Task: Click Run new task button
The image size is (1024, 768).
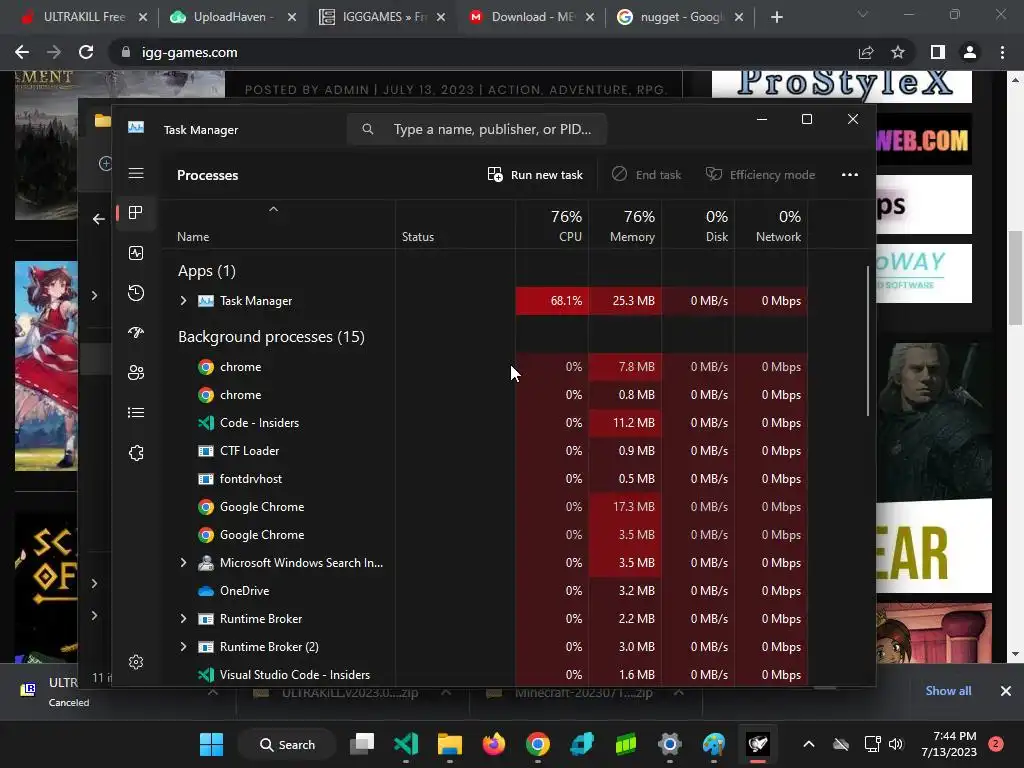Action: coord(535,174)
